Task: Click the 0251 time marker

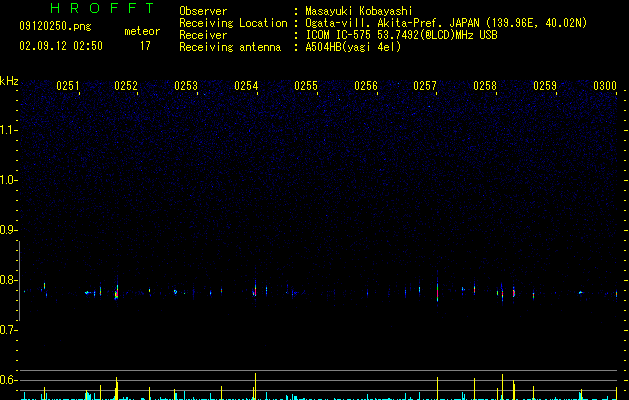Action: (68, 86)
